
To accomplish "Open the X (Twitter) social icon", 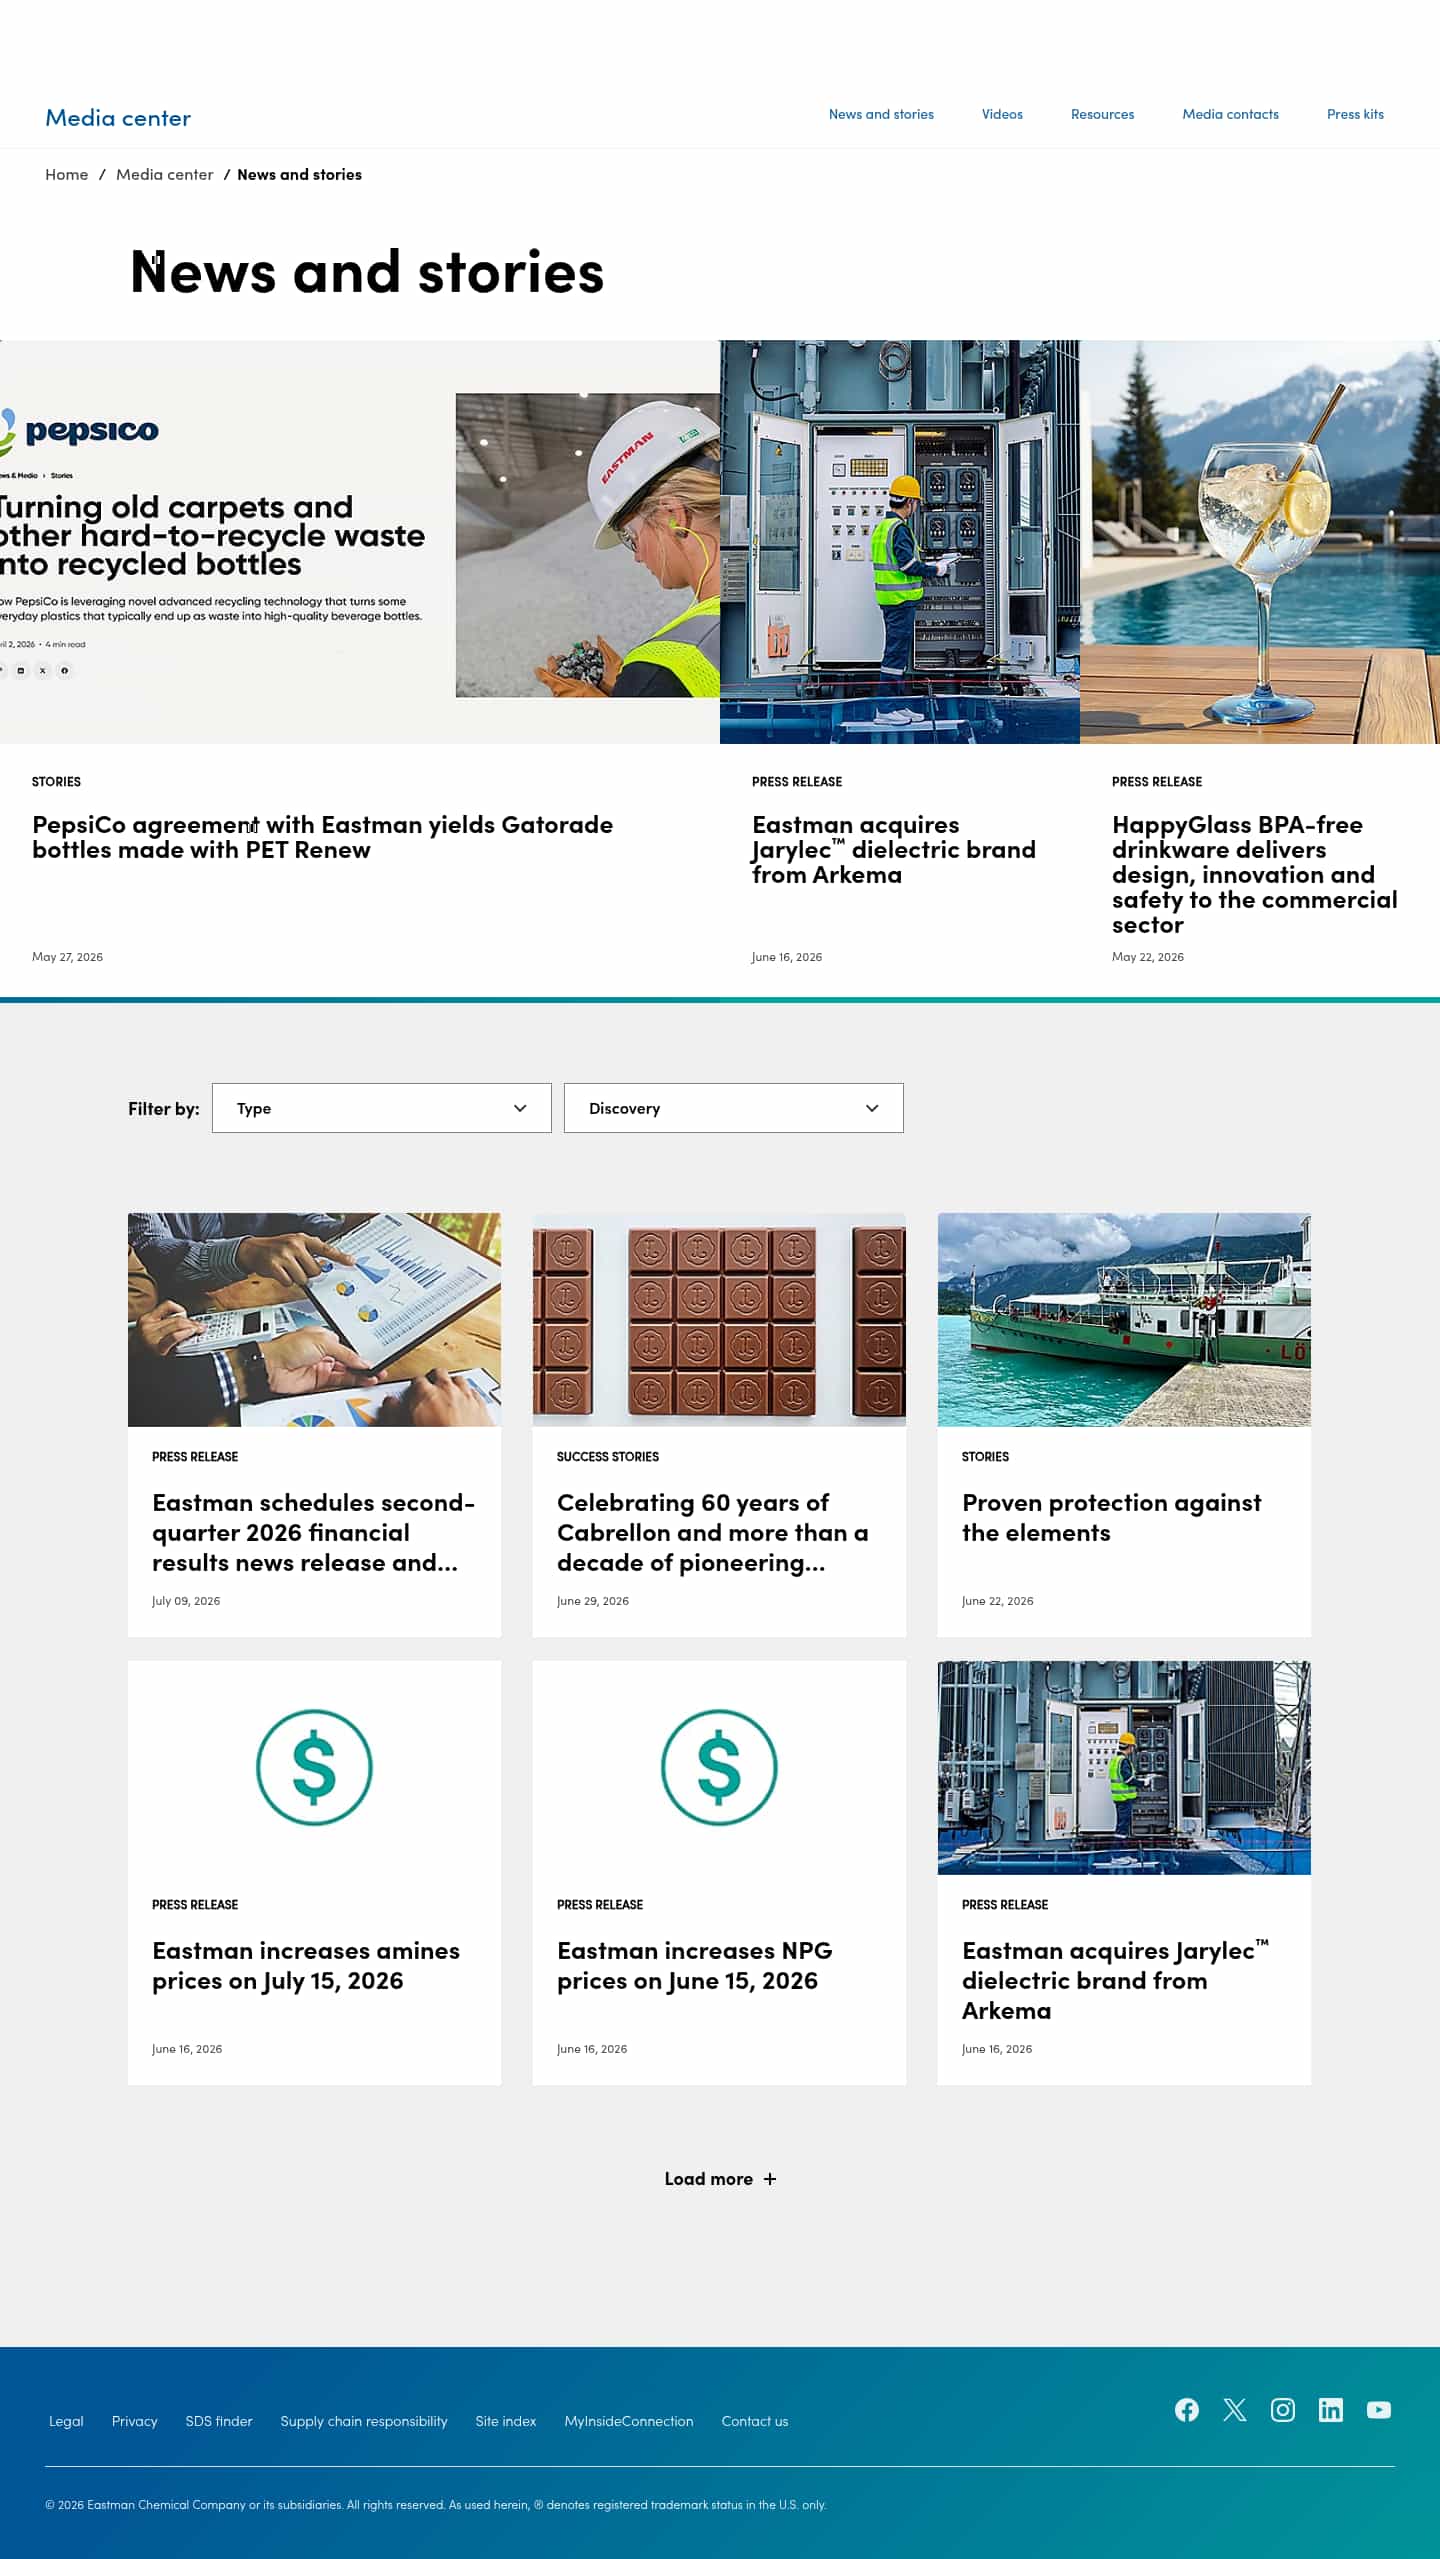I will tap(1235, 2410).
